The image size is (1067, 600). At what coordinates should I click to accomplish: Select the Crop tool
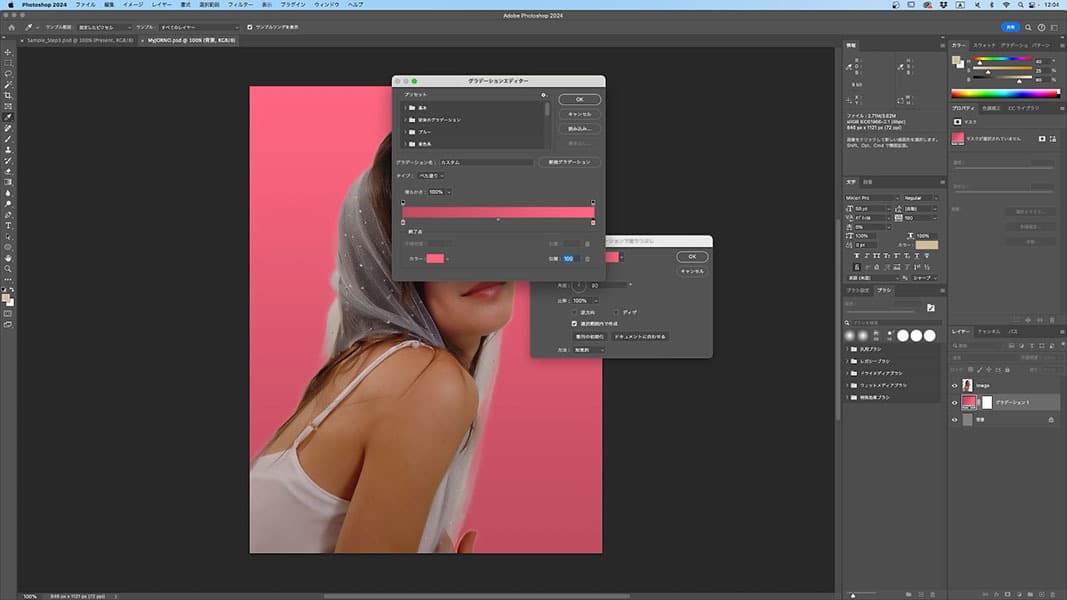pyautogui.click(x=8, y=95)
